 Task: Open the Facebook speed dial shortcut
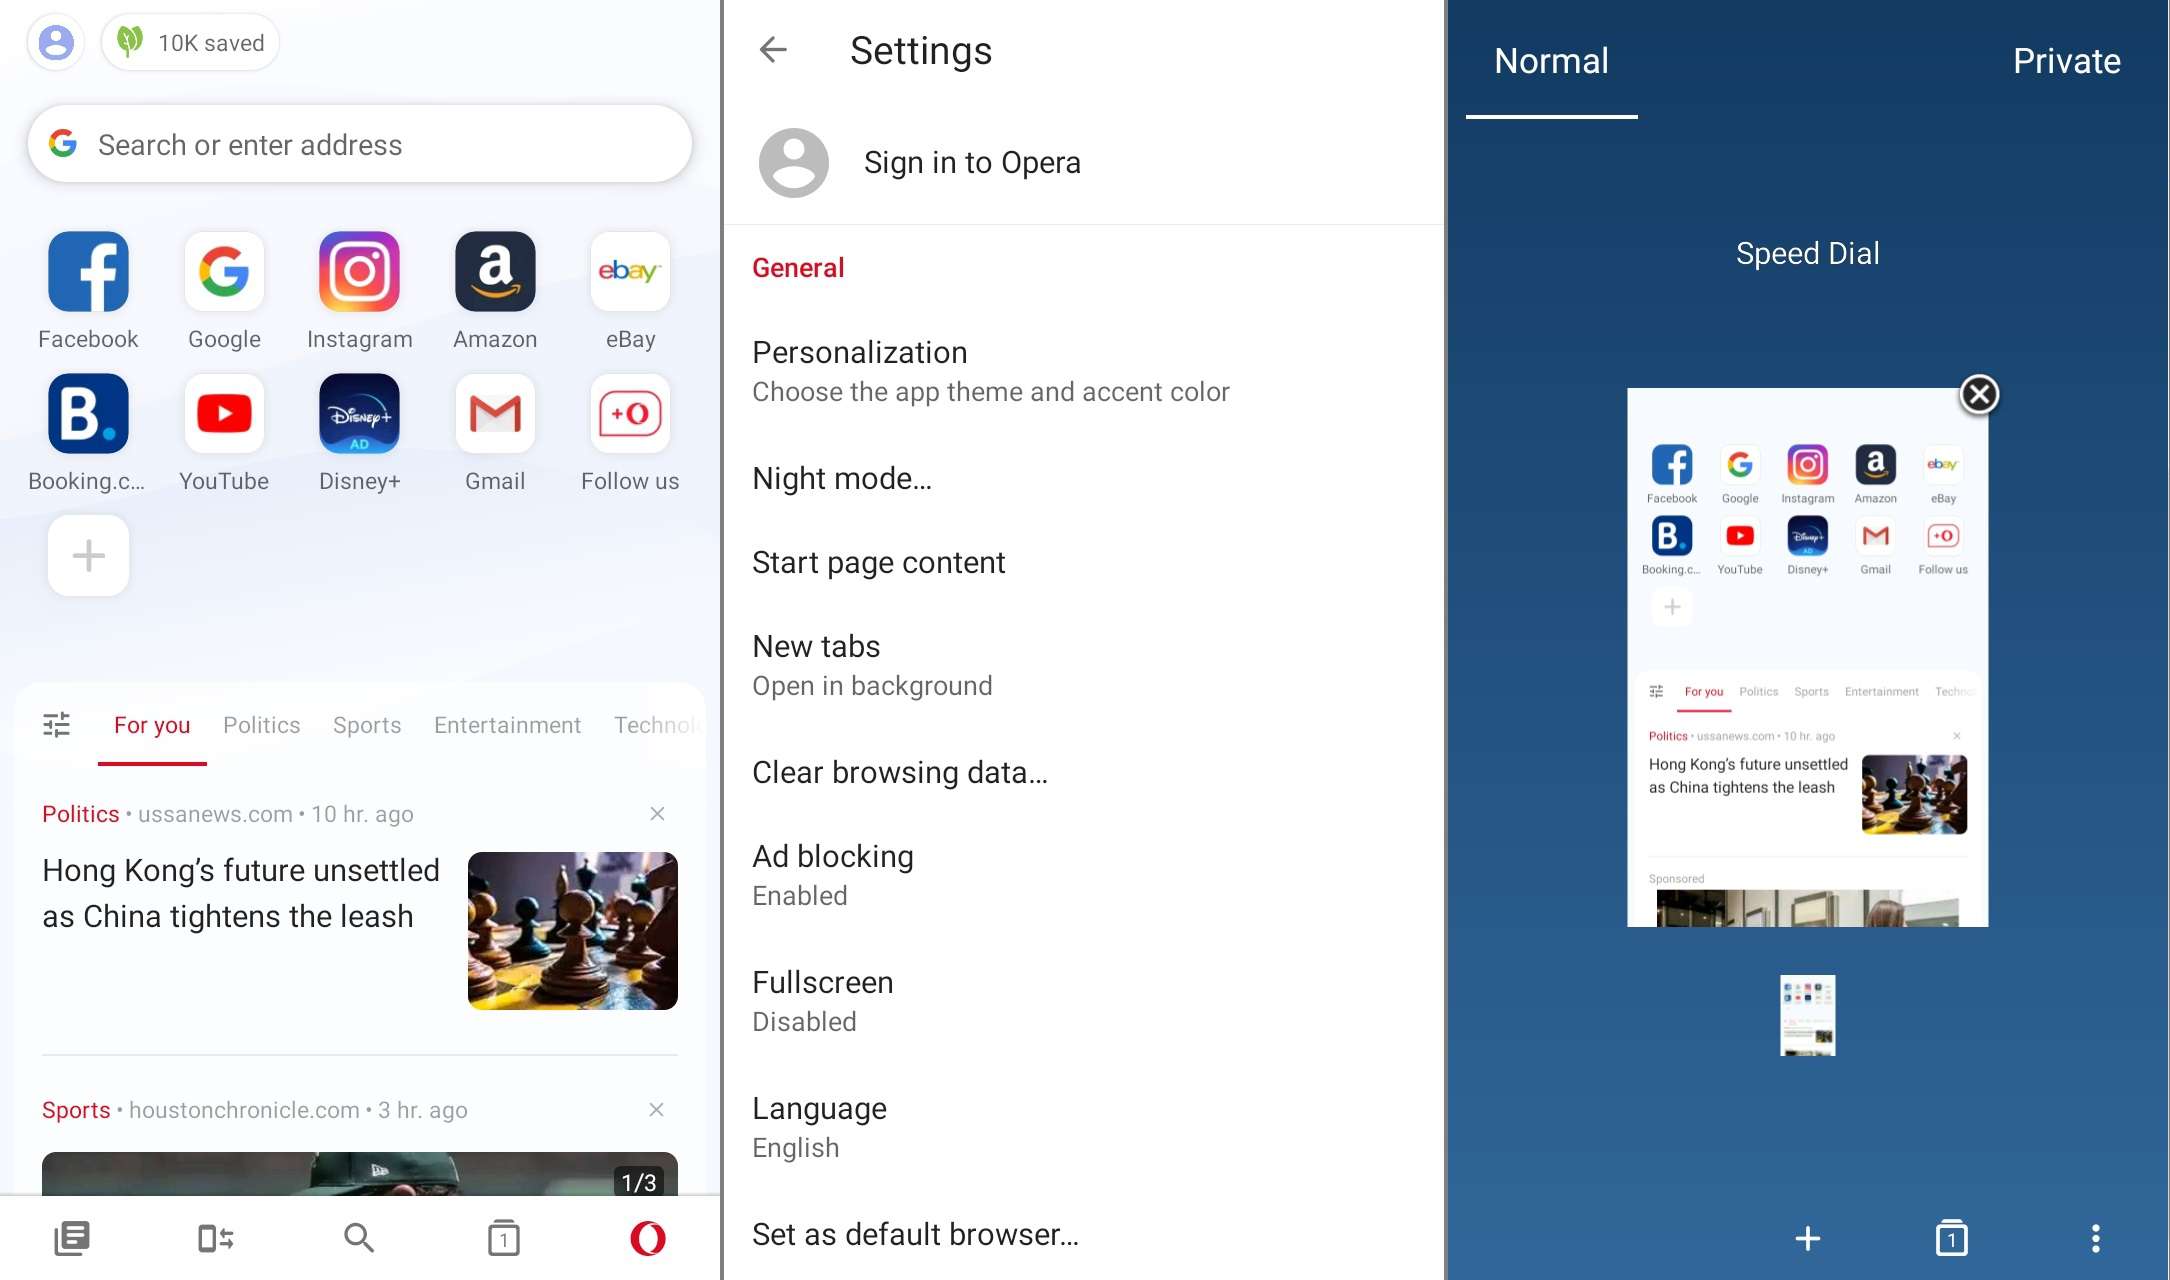tap(88, 290)
